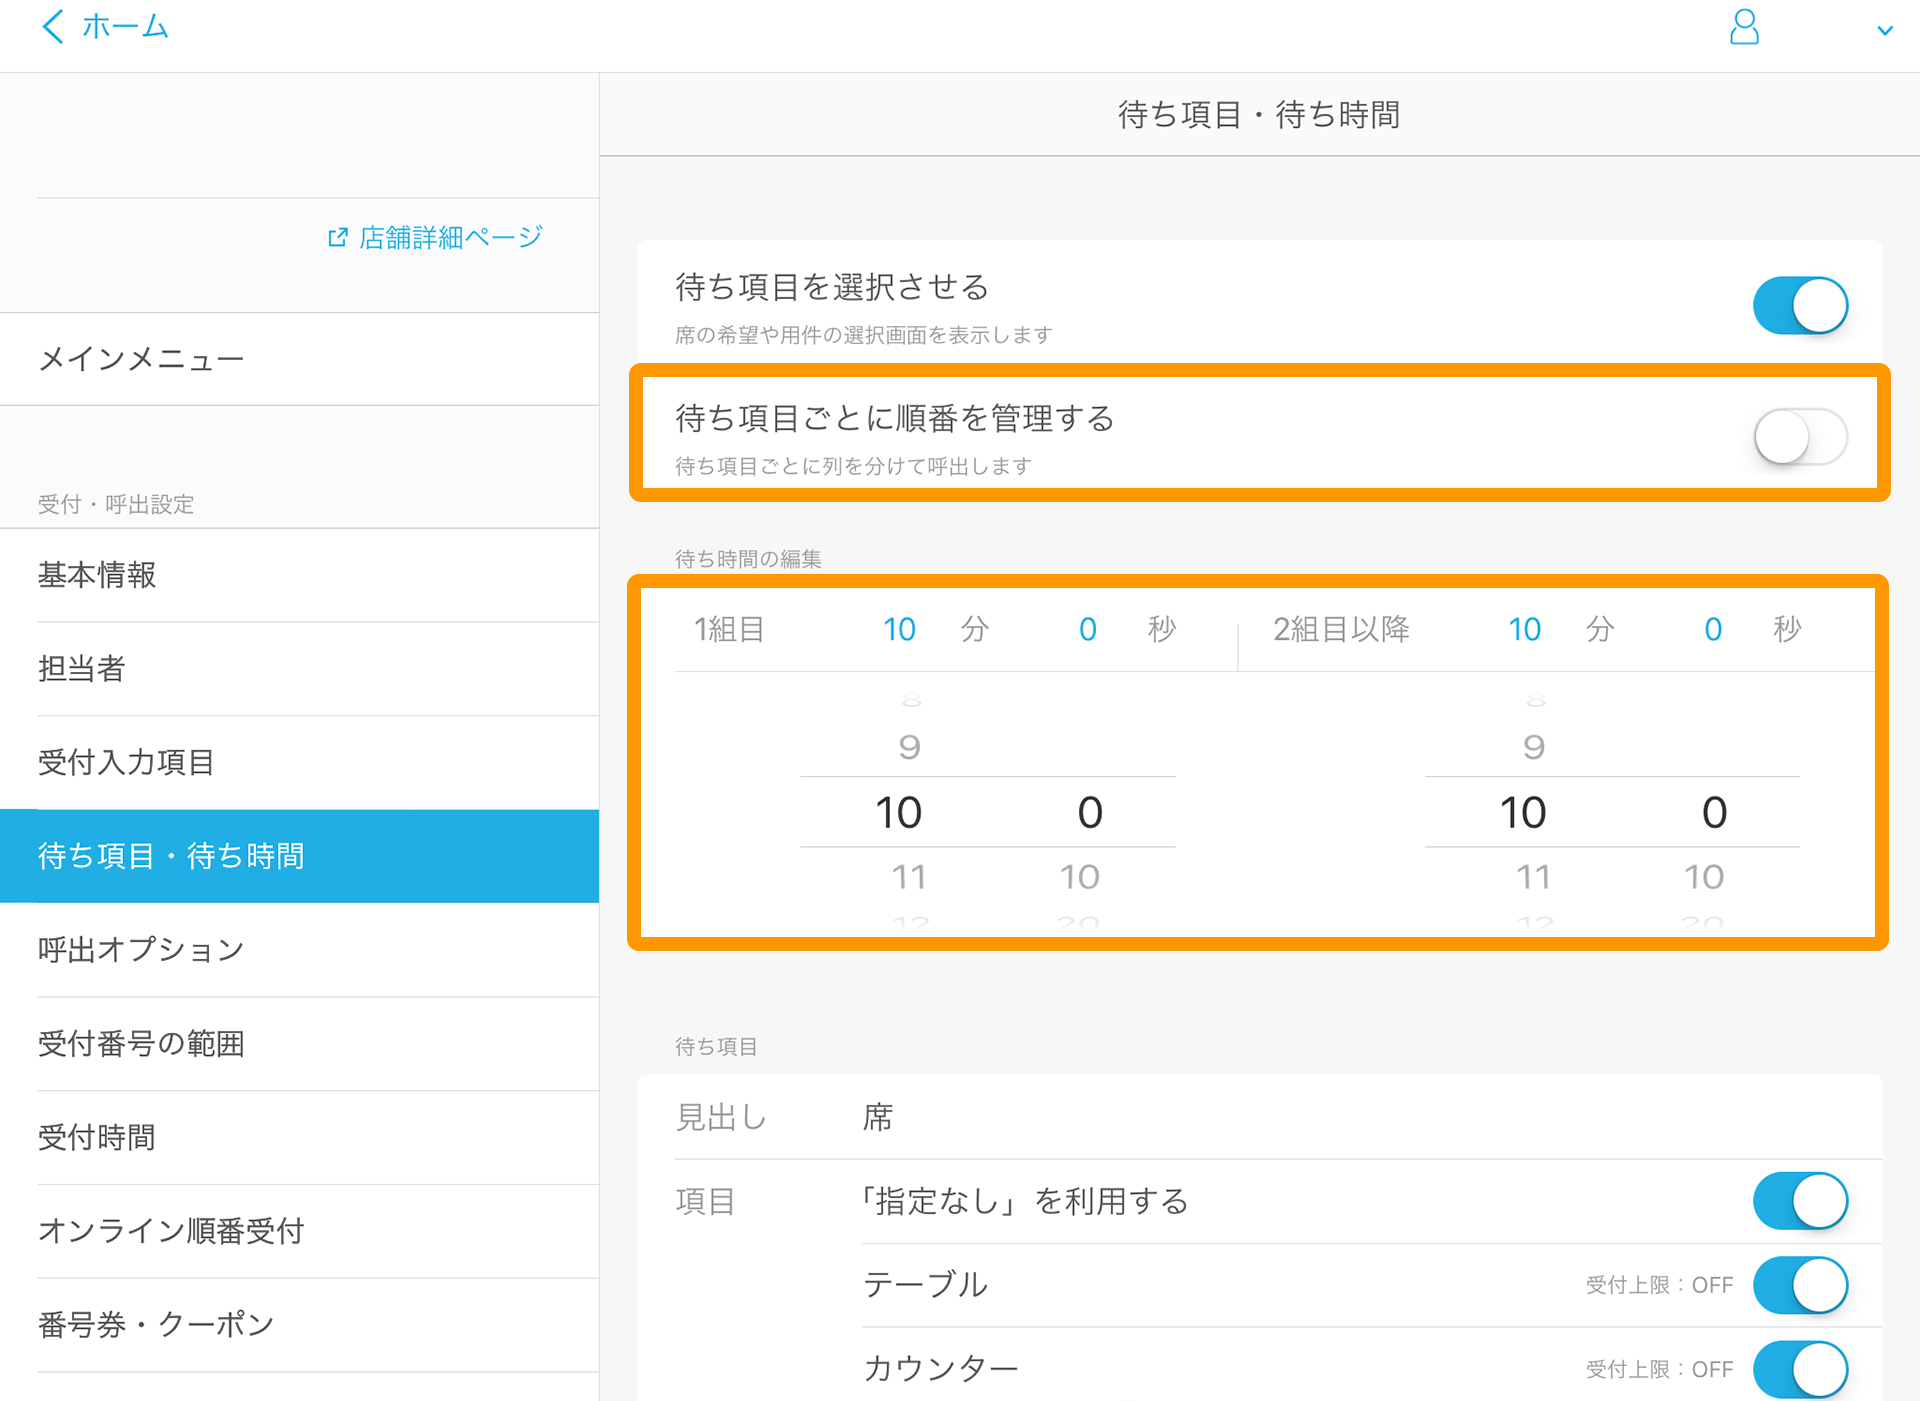1920x1401 pixels.
Task: Pick 9 in the 2組目以降 minutes wheel
Action: (1534, 747)
